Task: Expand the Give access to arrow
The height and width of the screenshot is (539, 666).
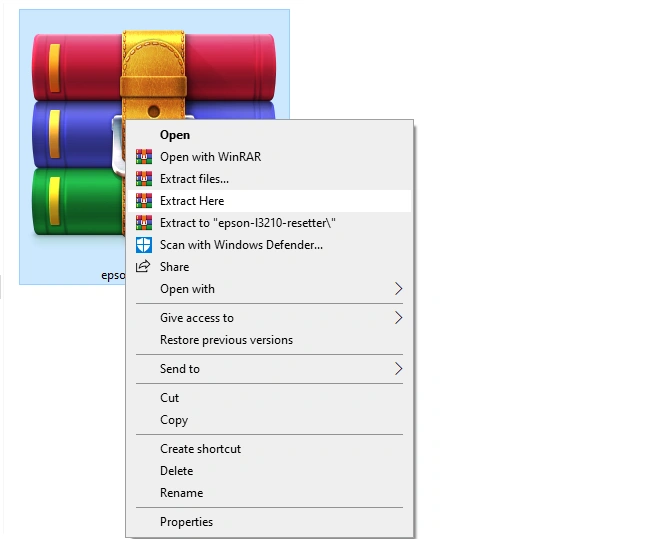Action: [398, 318]
